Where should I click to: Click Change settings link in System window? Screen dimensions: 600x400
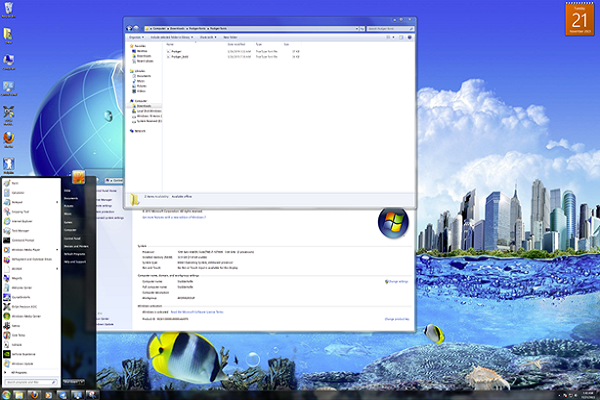point(397,282)
